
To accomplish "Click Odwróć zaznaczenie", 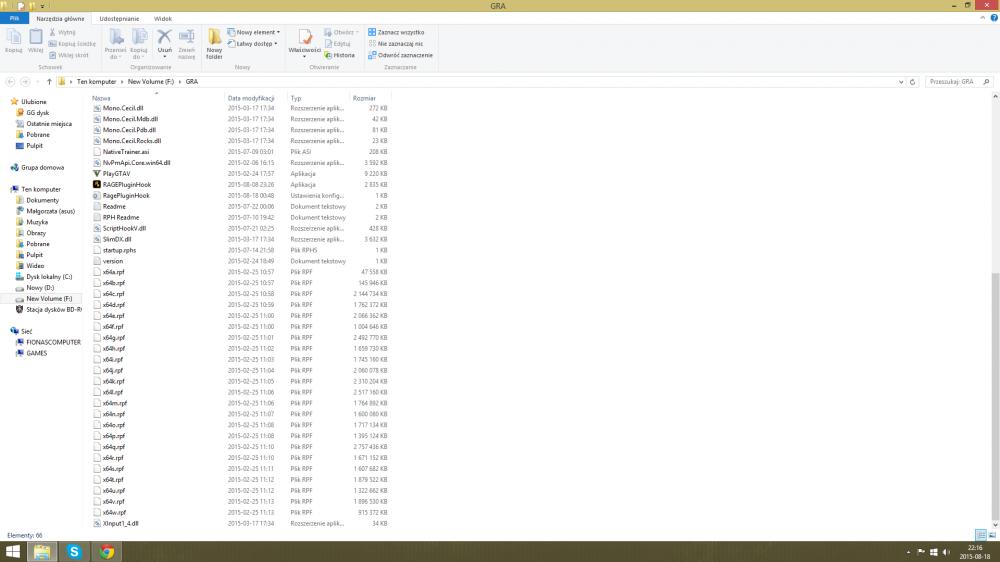I will pyautogui.click(x=401, y=55).
